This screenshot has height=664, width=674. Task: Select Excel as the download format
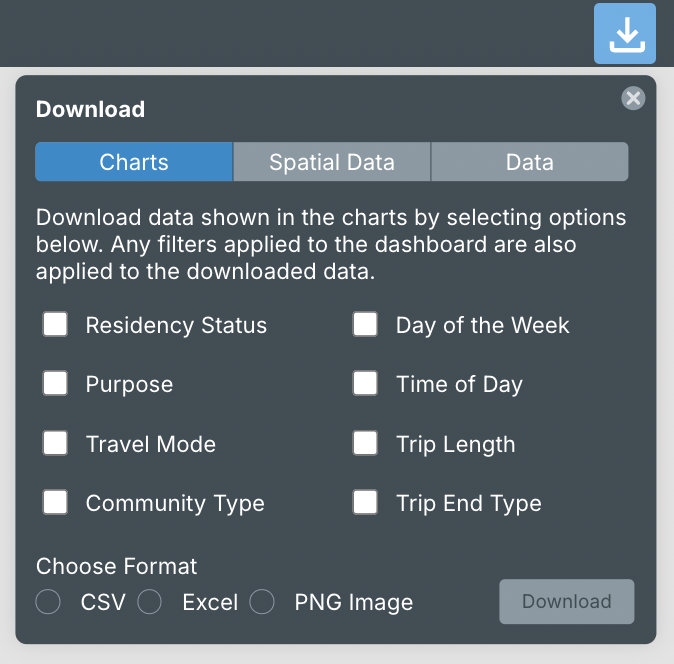[x=150, y=602]
